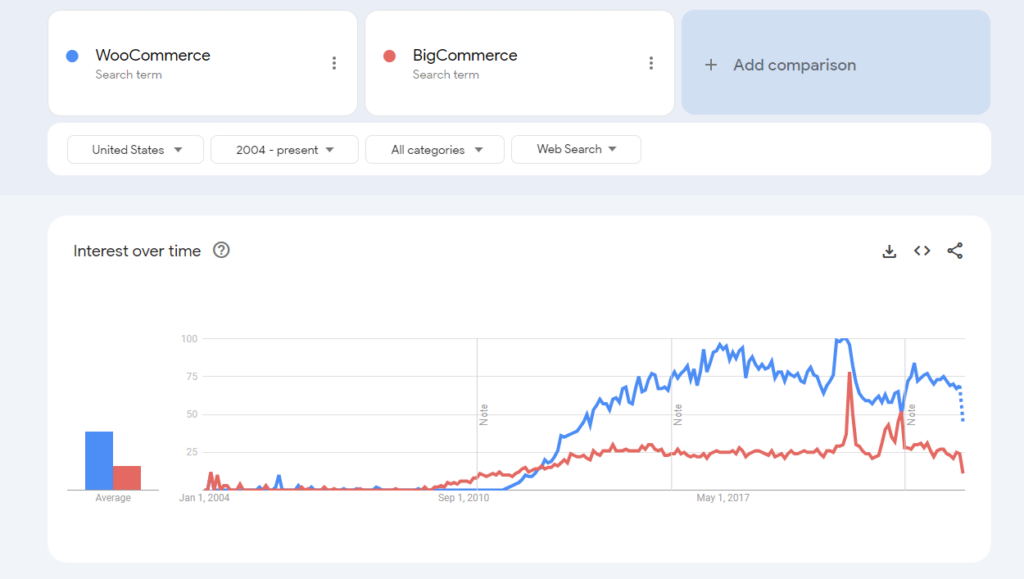1024x579 pixels.
Task: Click the BigCommerce search term label
Action: click(x=465, y=55)
